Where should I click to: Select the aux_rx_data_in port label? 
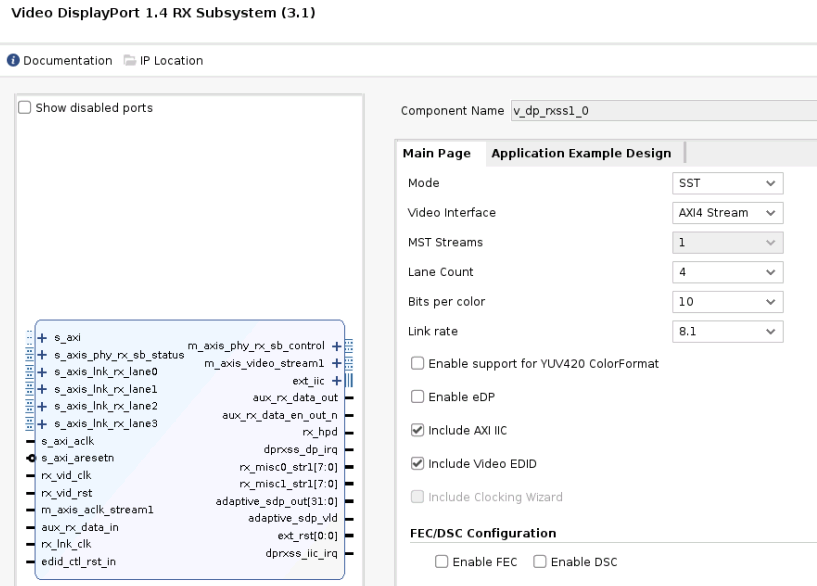(x=80, y=528)
